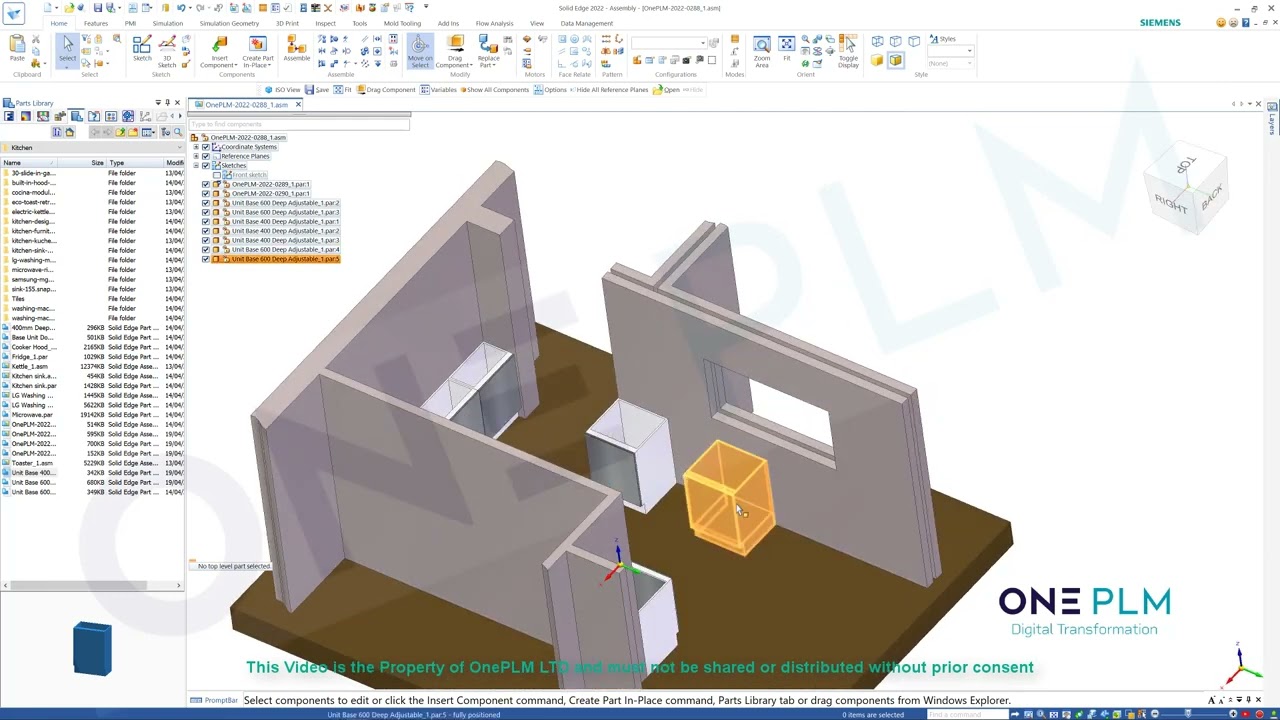Start a new Sketch from the ribbon
The height and width of the screenshot is (720, 1280).
pos(142,49)
